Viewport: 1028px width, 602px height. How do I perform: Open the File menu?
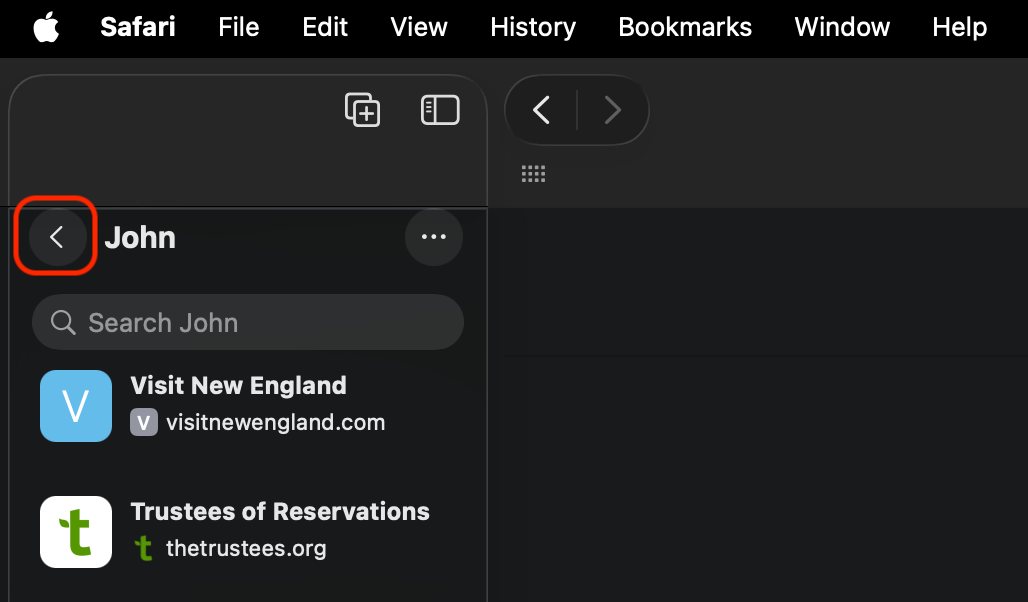[x=239, y=28]
